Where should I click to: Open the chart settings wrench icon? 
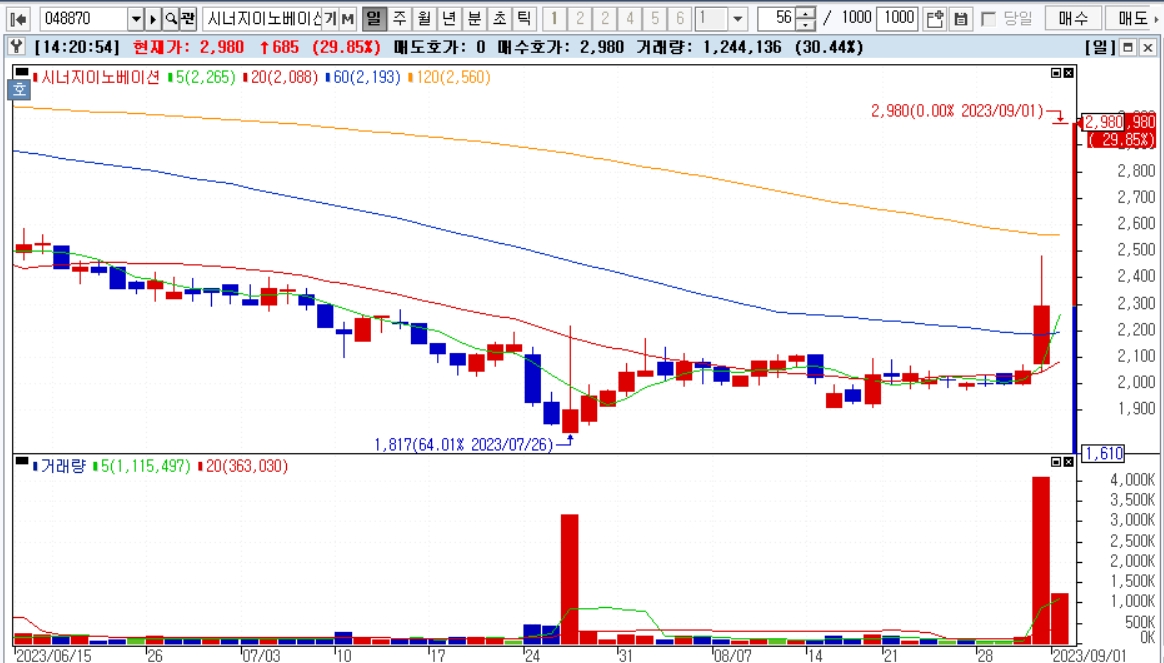[16, 48]
